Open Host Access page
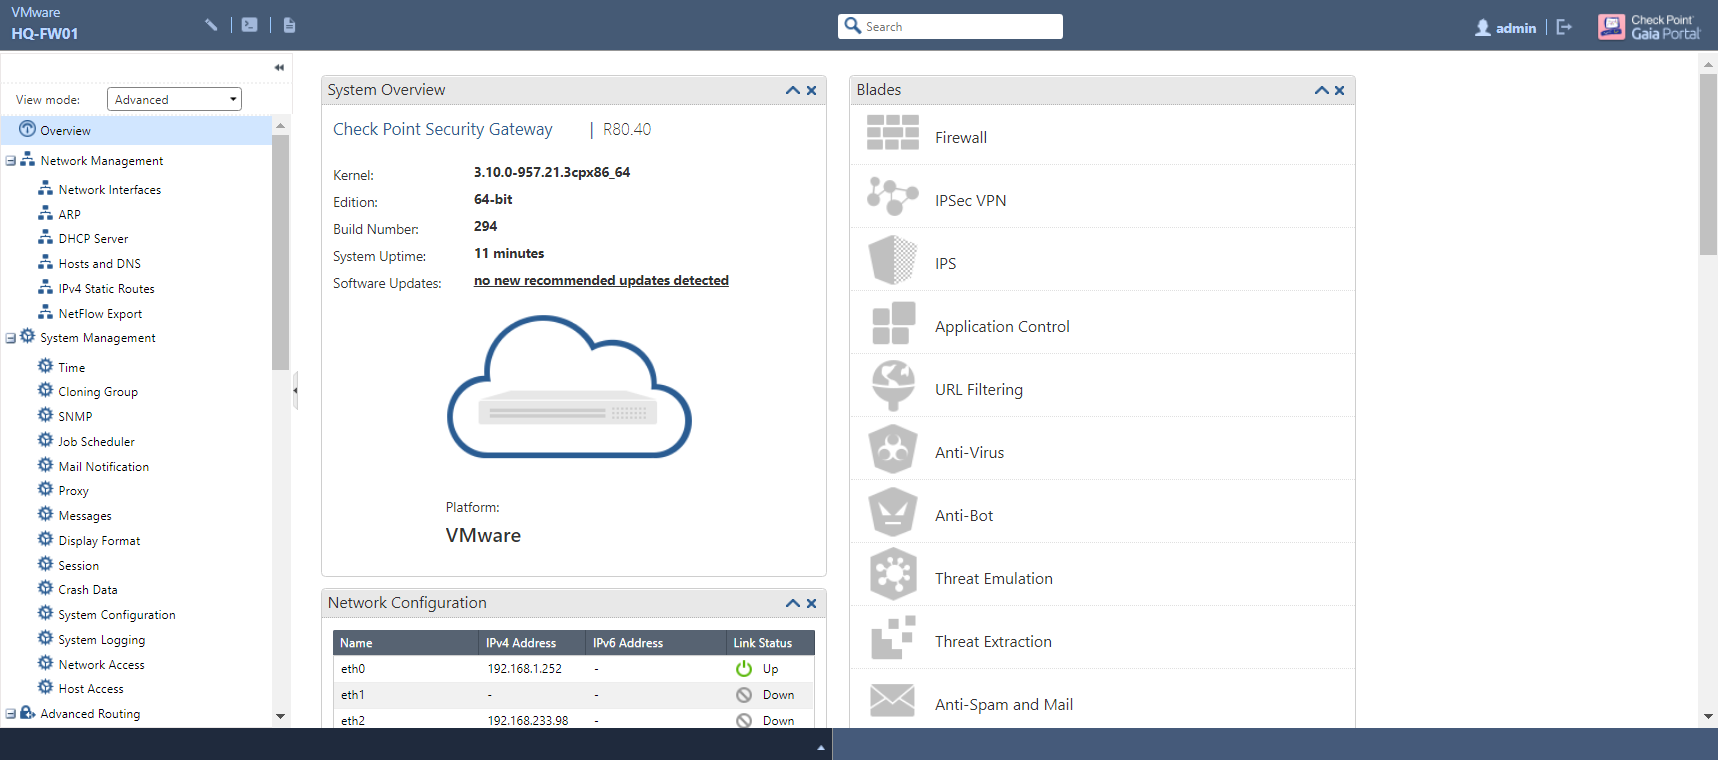The image size is (1718, 760). coord(91,689)
